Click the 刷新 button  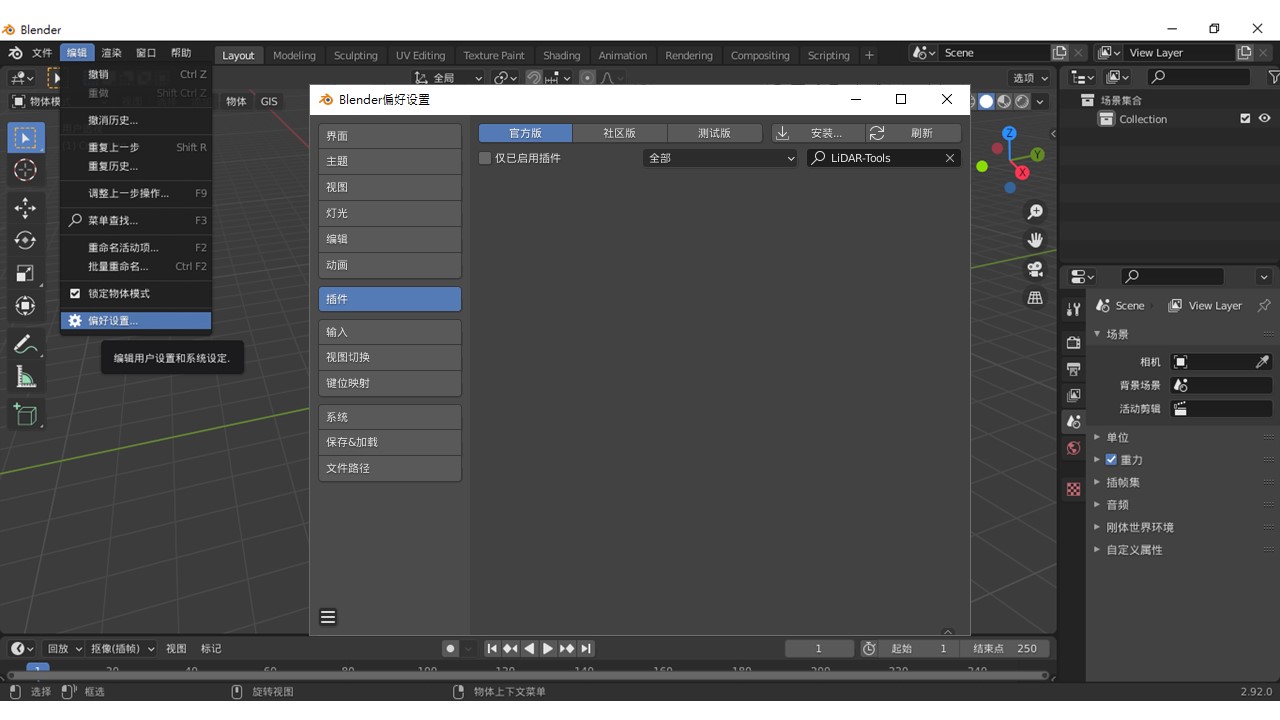[x=914, y=133]
